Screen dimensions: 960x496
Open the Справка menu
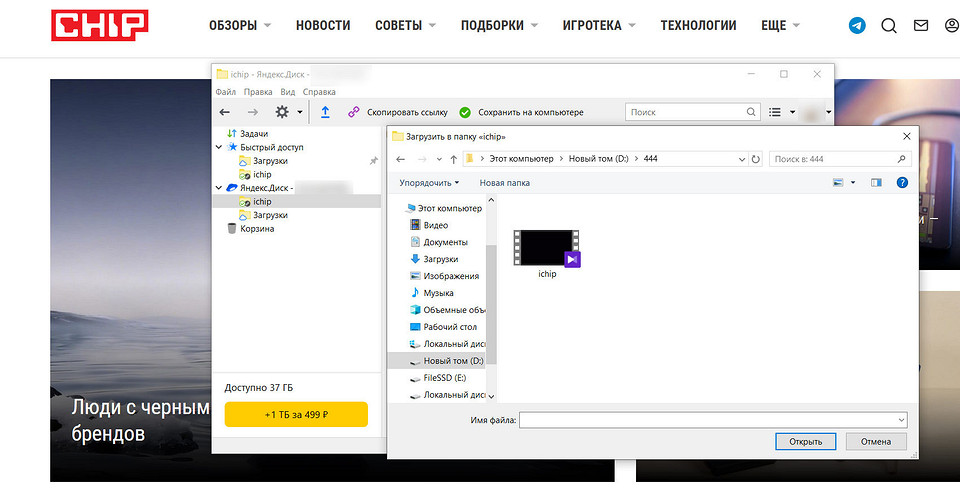click(x=318, y=92)
